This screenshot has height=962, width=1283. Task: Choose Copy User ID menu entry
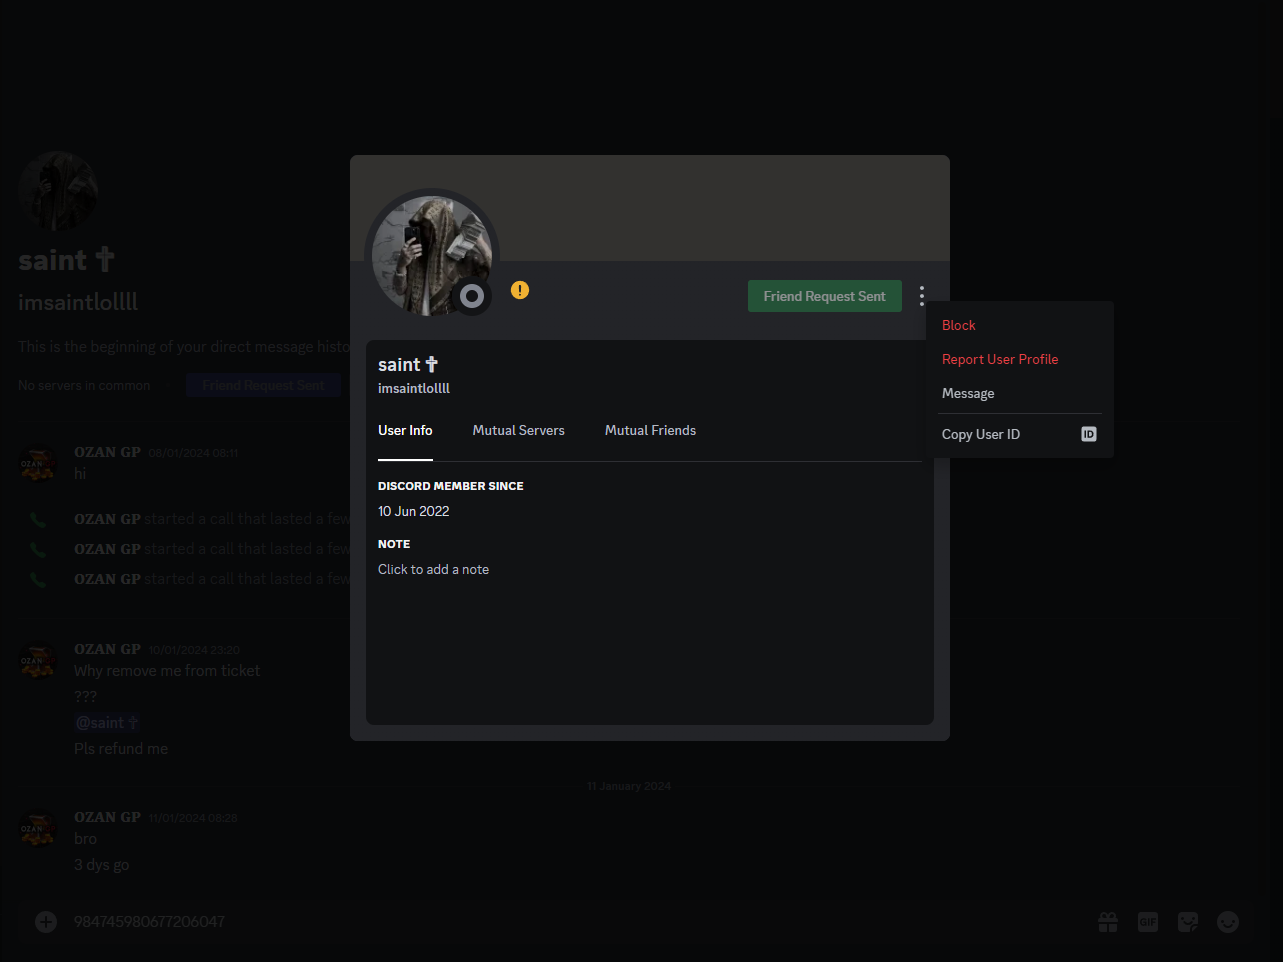[1021, 434]
